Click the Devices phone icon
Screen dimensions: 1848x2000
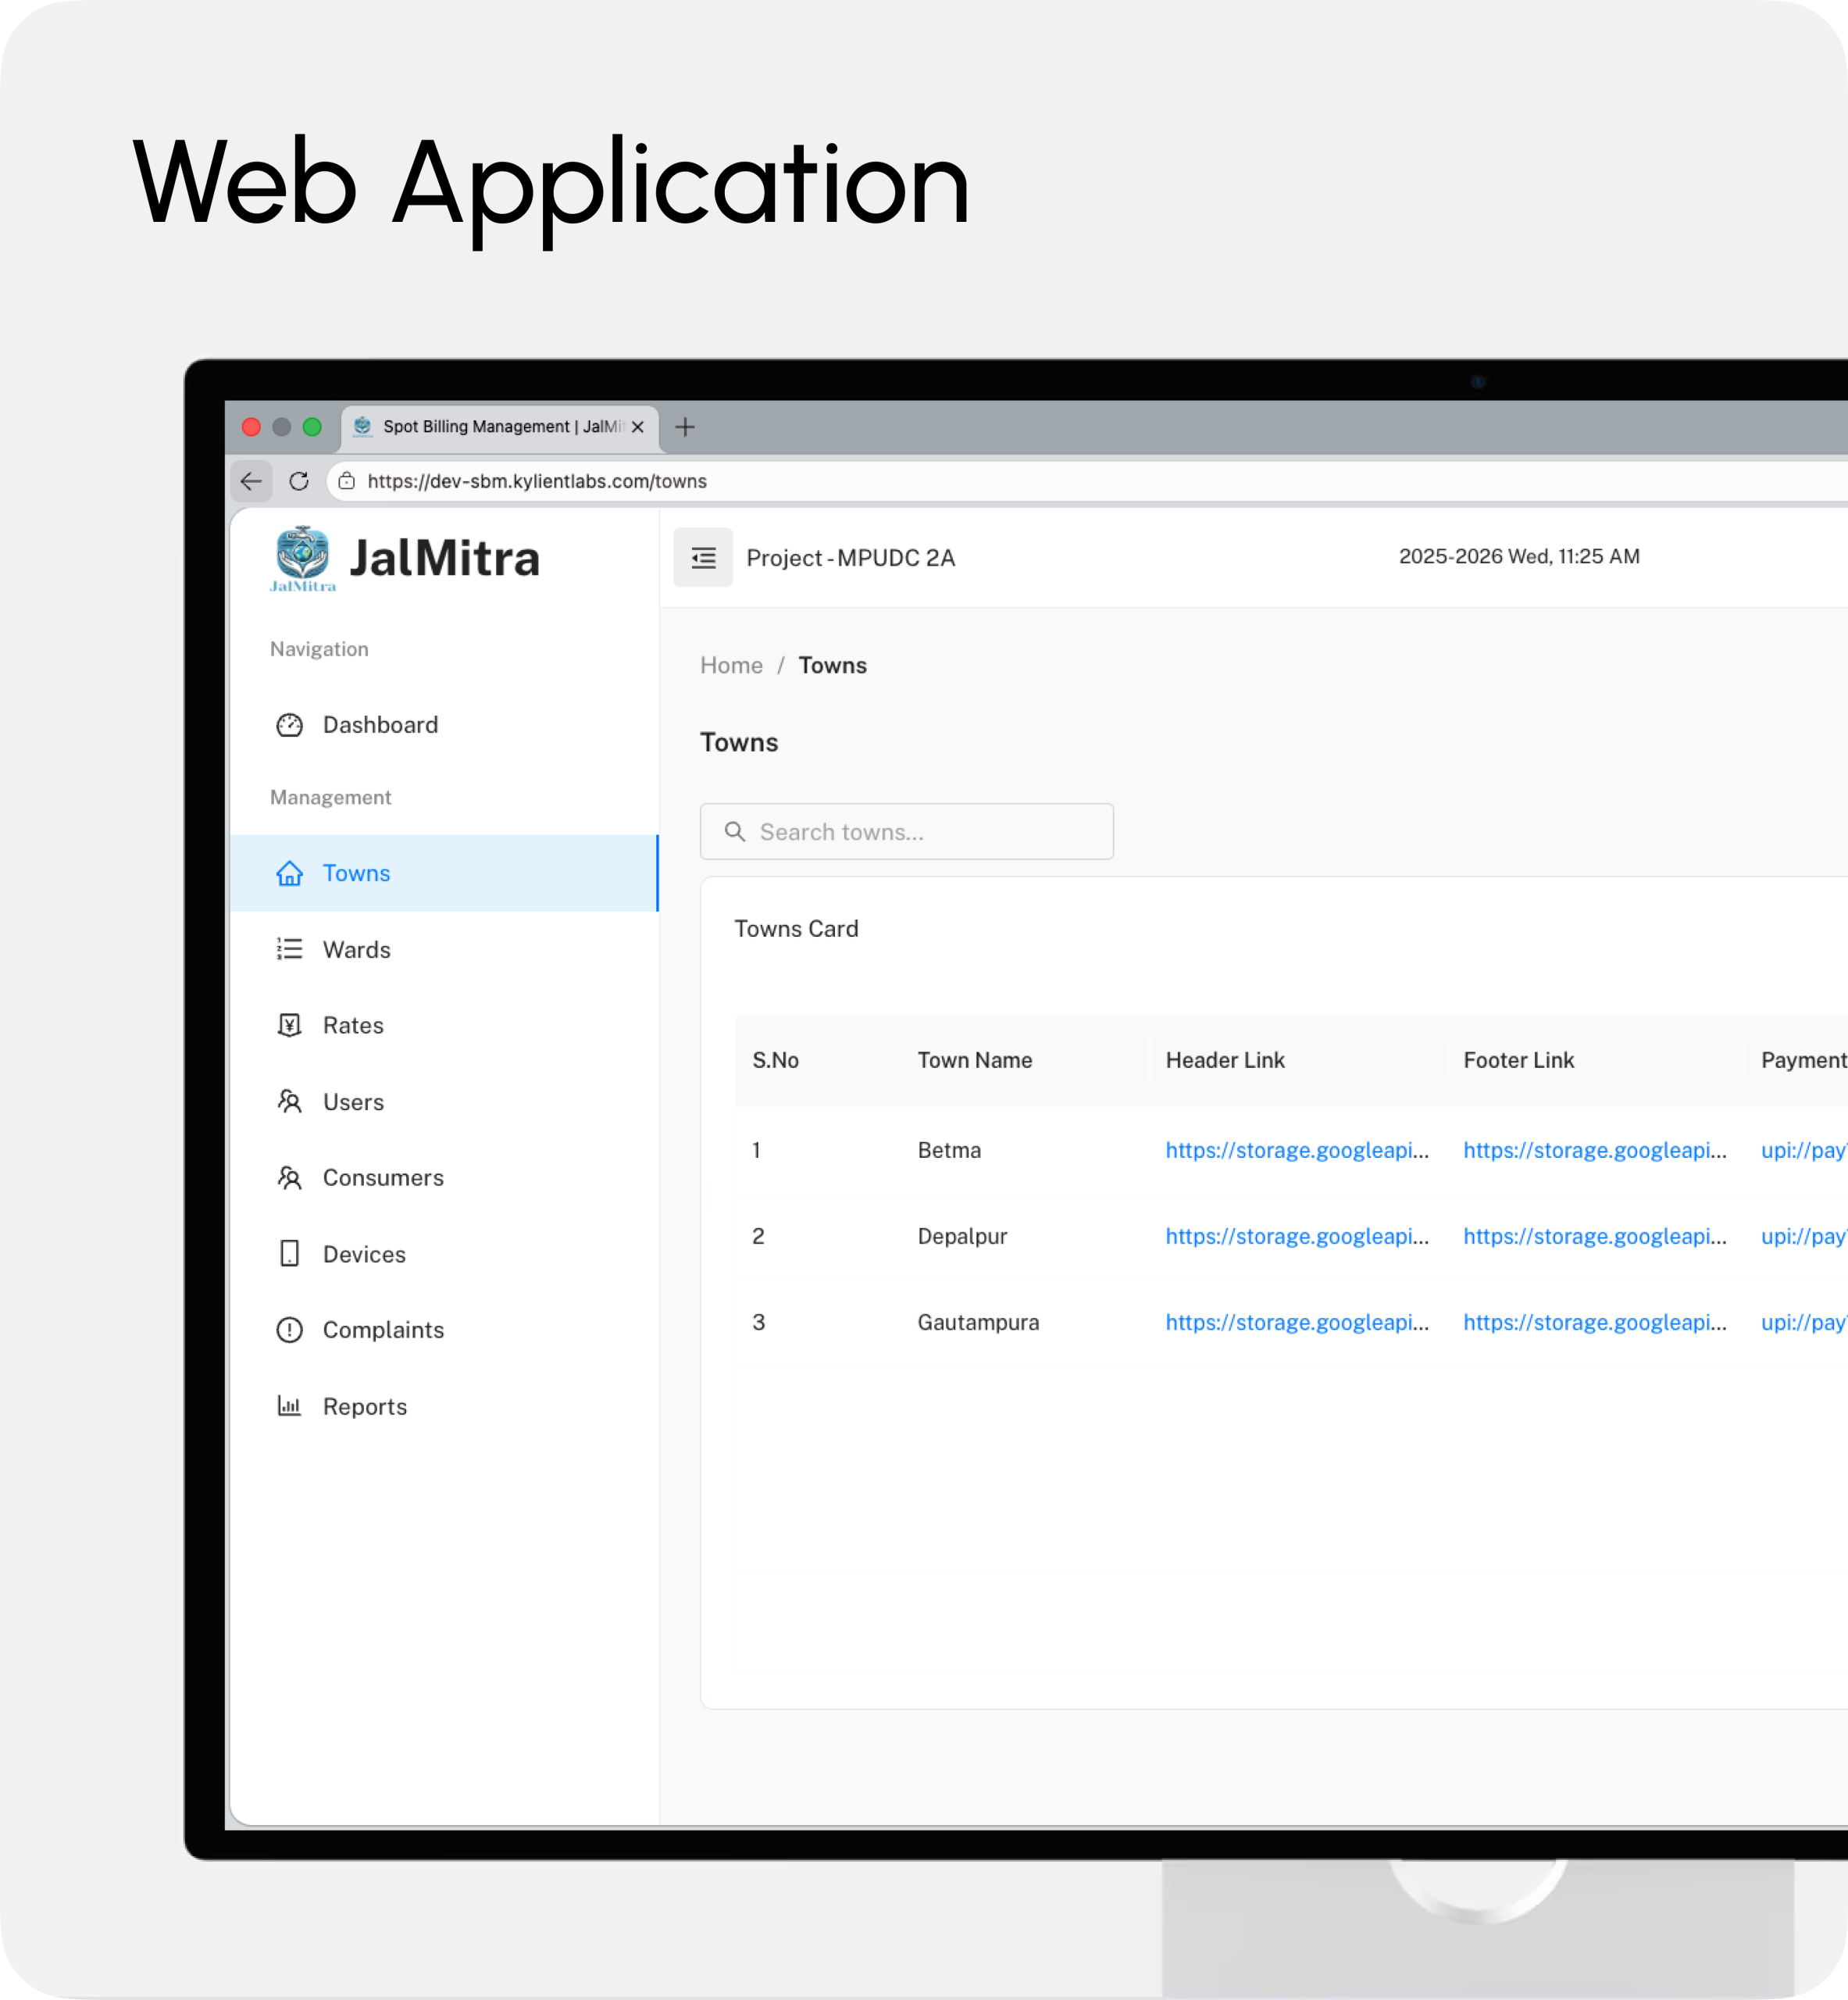coord(289,1253)
